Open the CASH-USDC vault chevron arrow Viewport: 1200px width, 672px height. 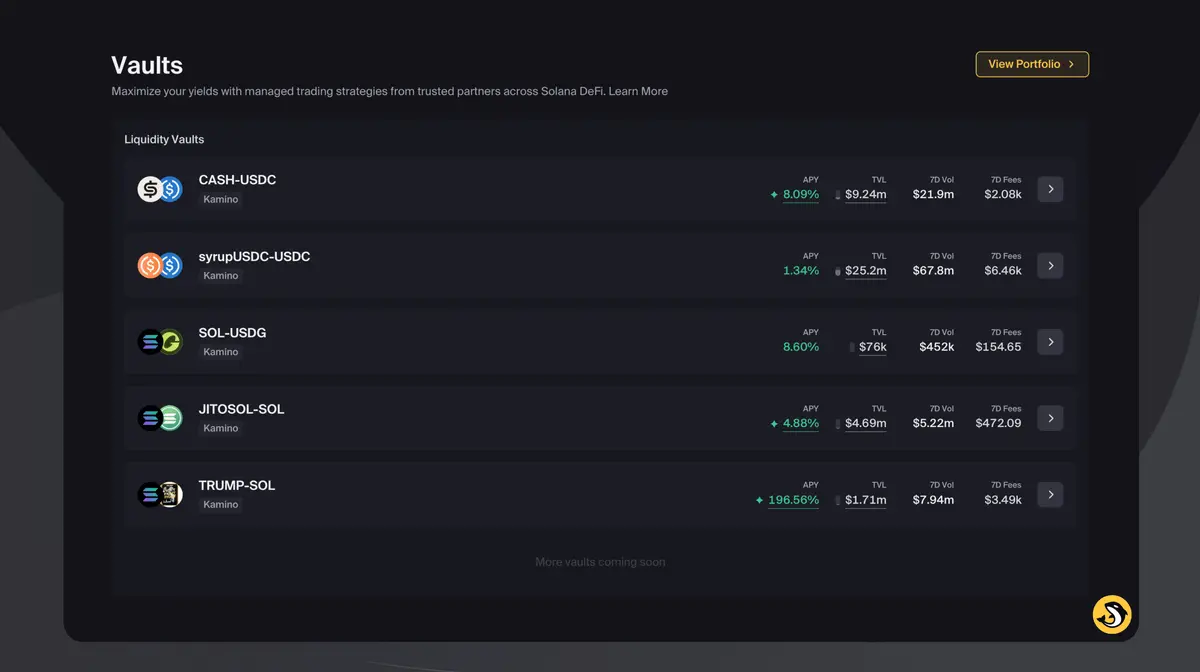coord(1050,189)
